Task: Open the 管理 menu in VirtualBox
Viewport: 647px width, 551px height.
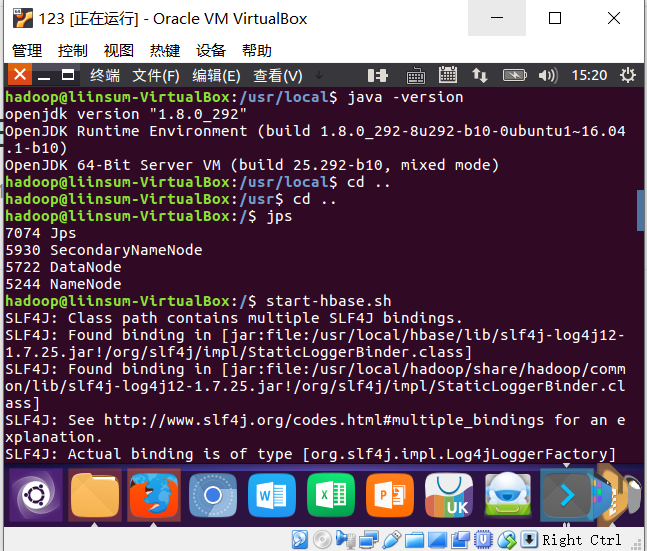Action: coord(27,50)
